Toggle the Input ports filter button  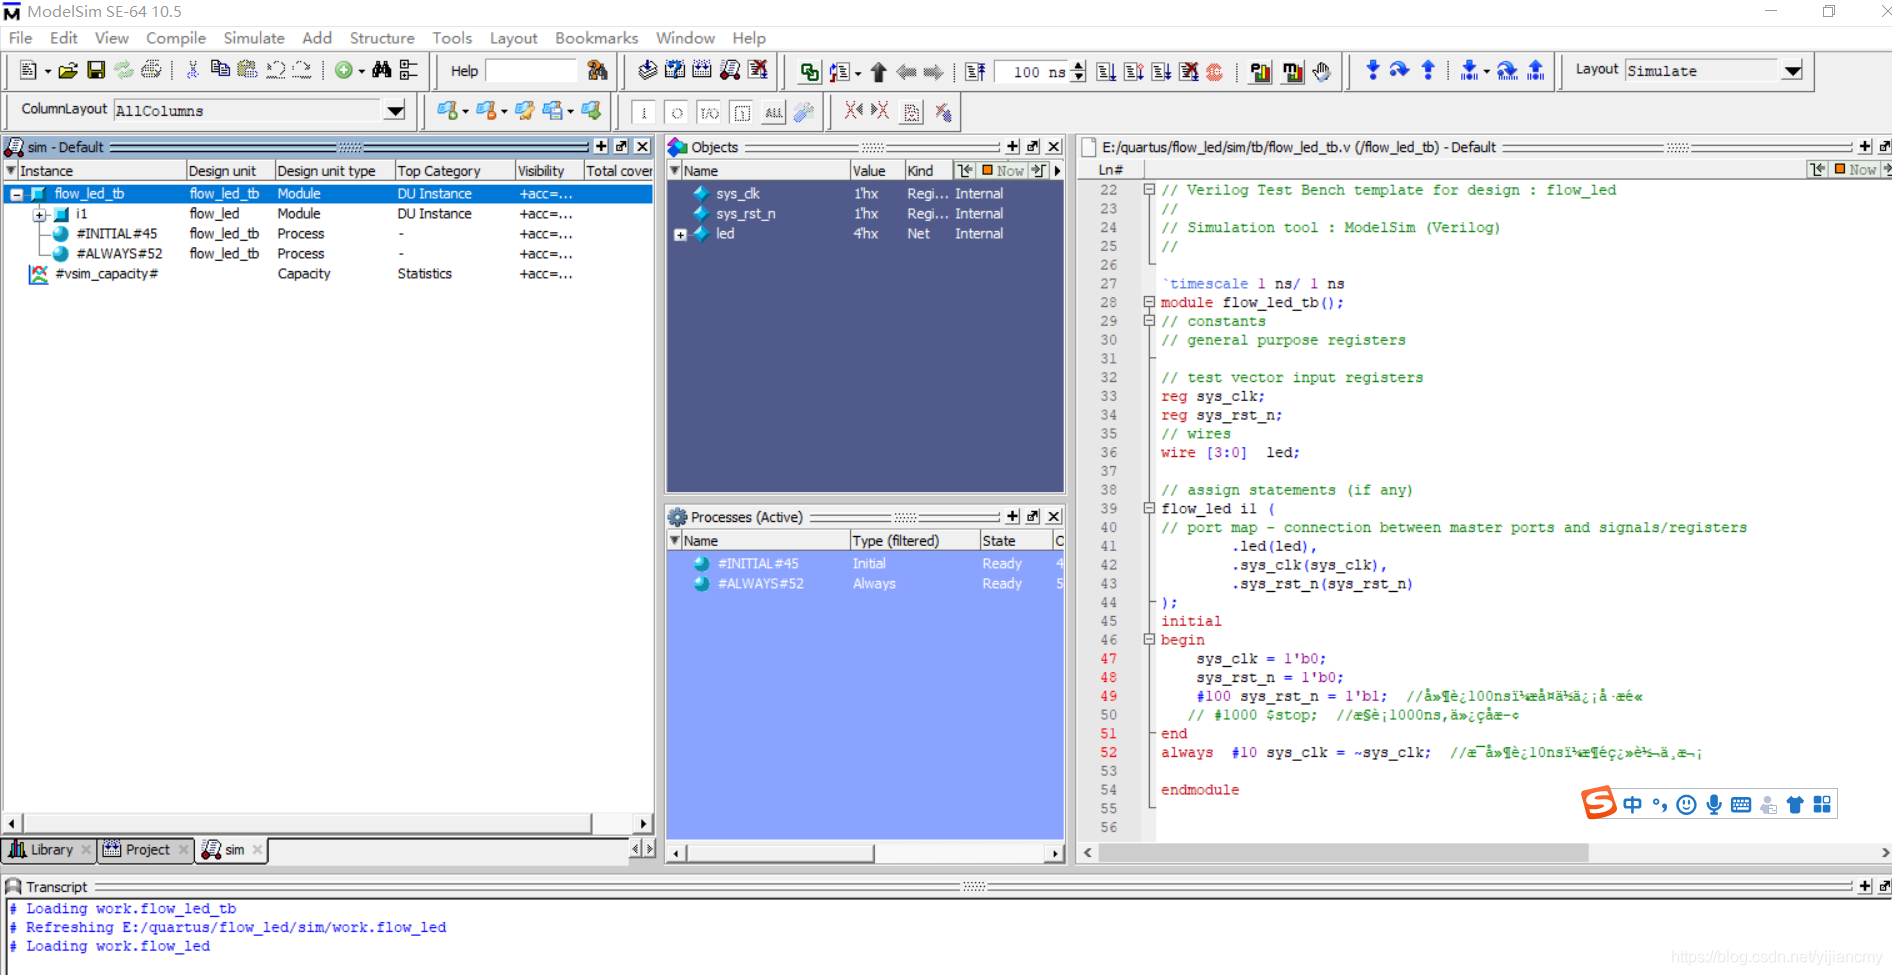click(644, 112)
